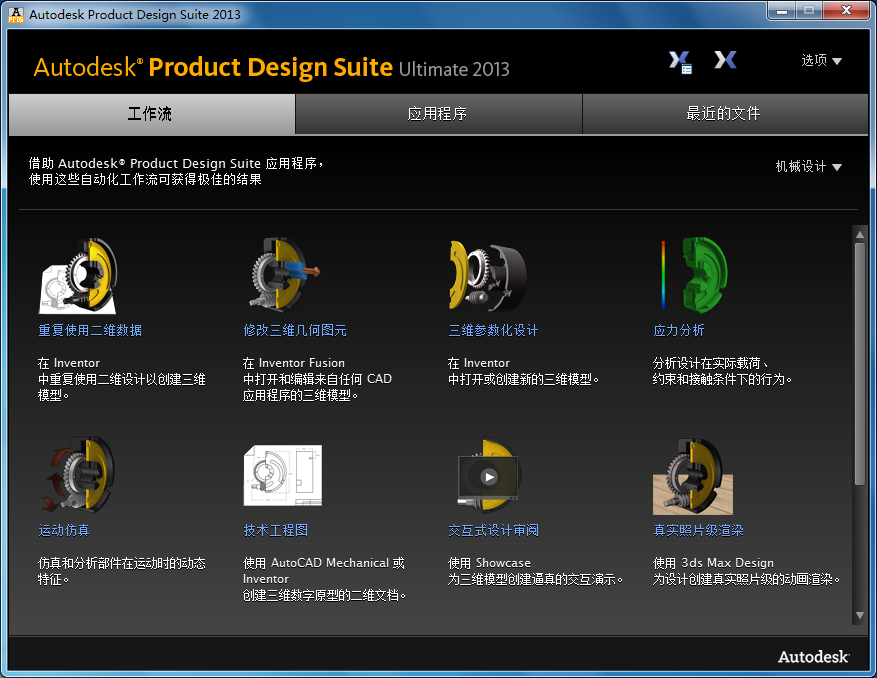
Task: Click the text 分析设计在实际载荷、
Action: click(x=711, y=362)
